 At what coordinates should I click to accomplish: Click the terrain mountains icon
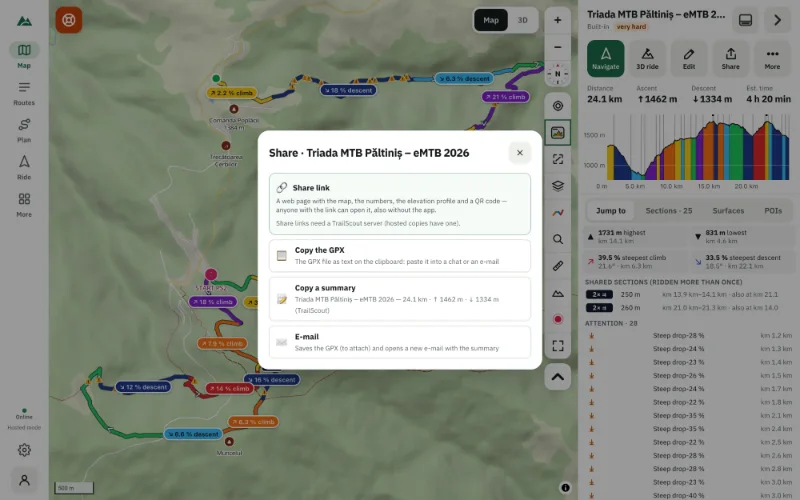coord(558,293)
